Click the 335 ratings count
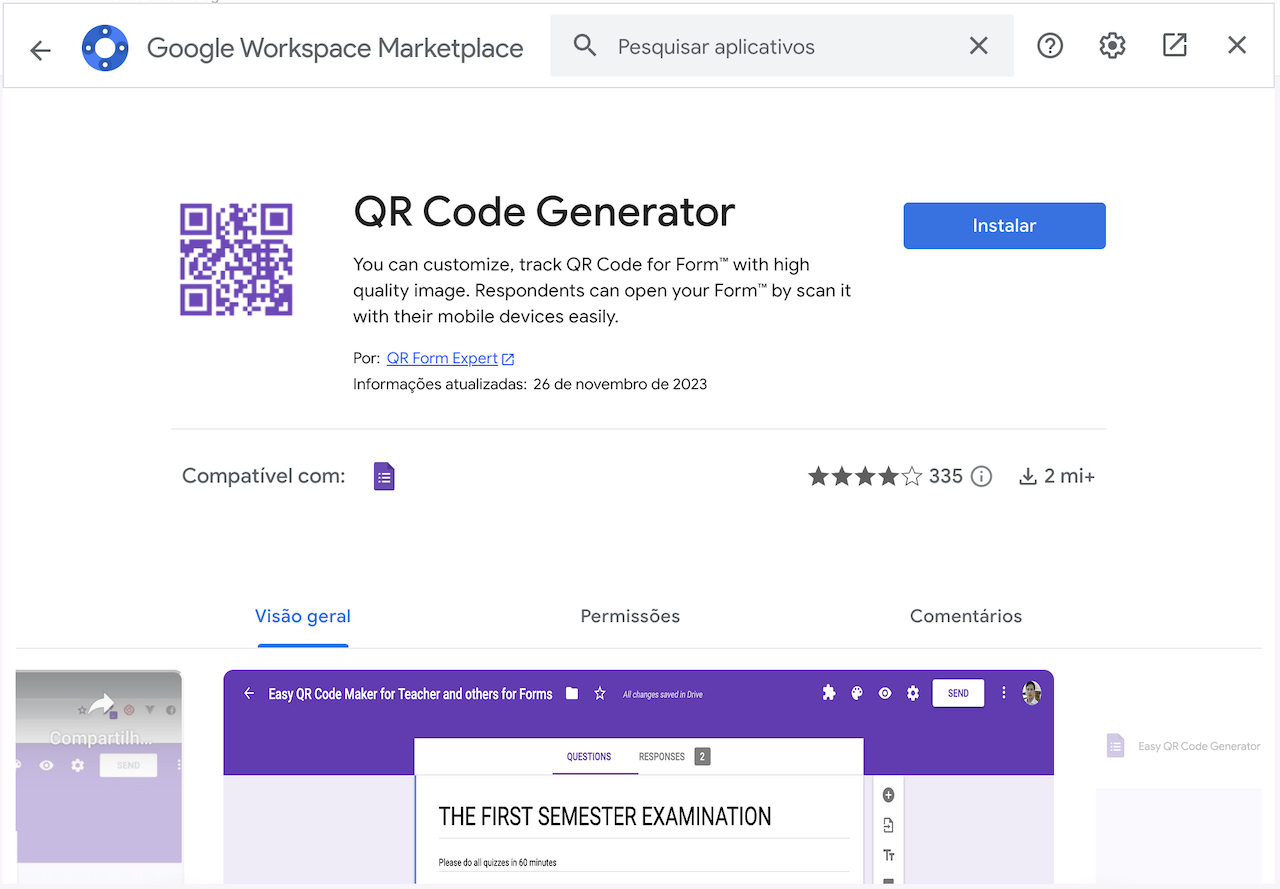The width and height of the screenshot is (1280, 889). pos(946,477)
